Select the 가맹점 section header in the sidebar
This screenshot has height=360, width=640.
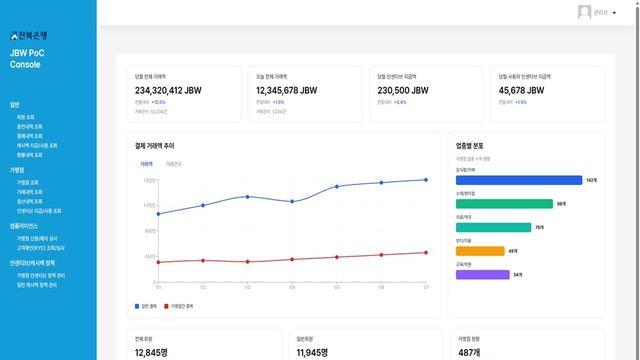tap(17, 170)
